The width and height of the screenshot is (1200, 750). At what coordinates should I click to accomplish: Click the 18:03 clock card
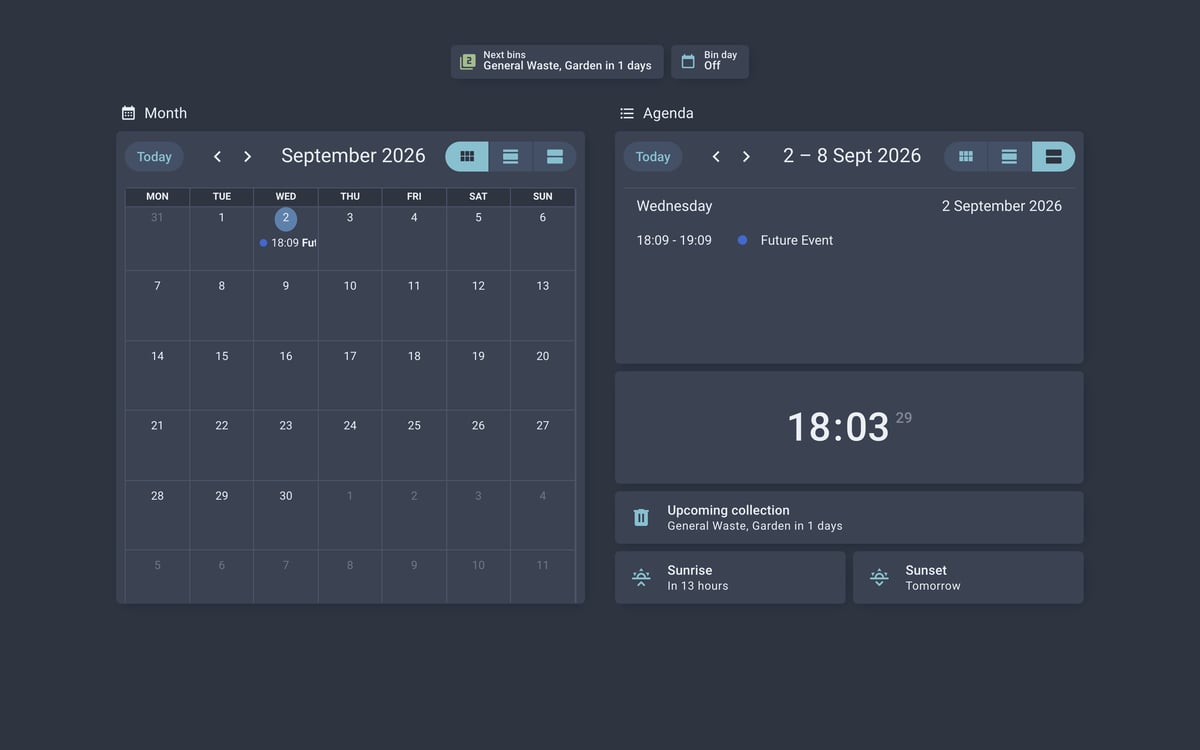tap(849, 427)
